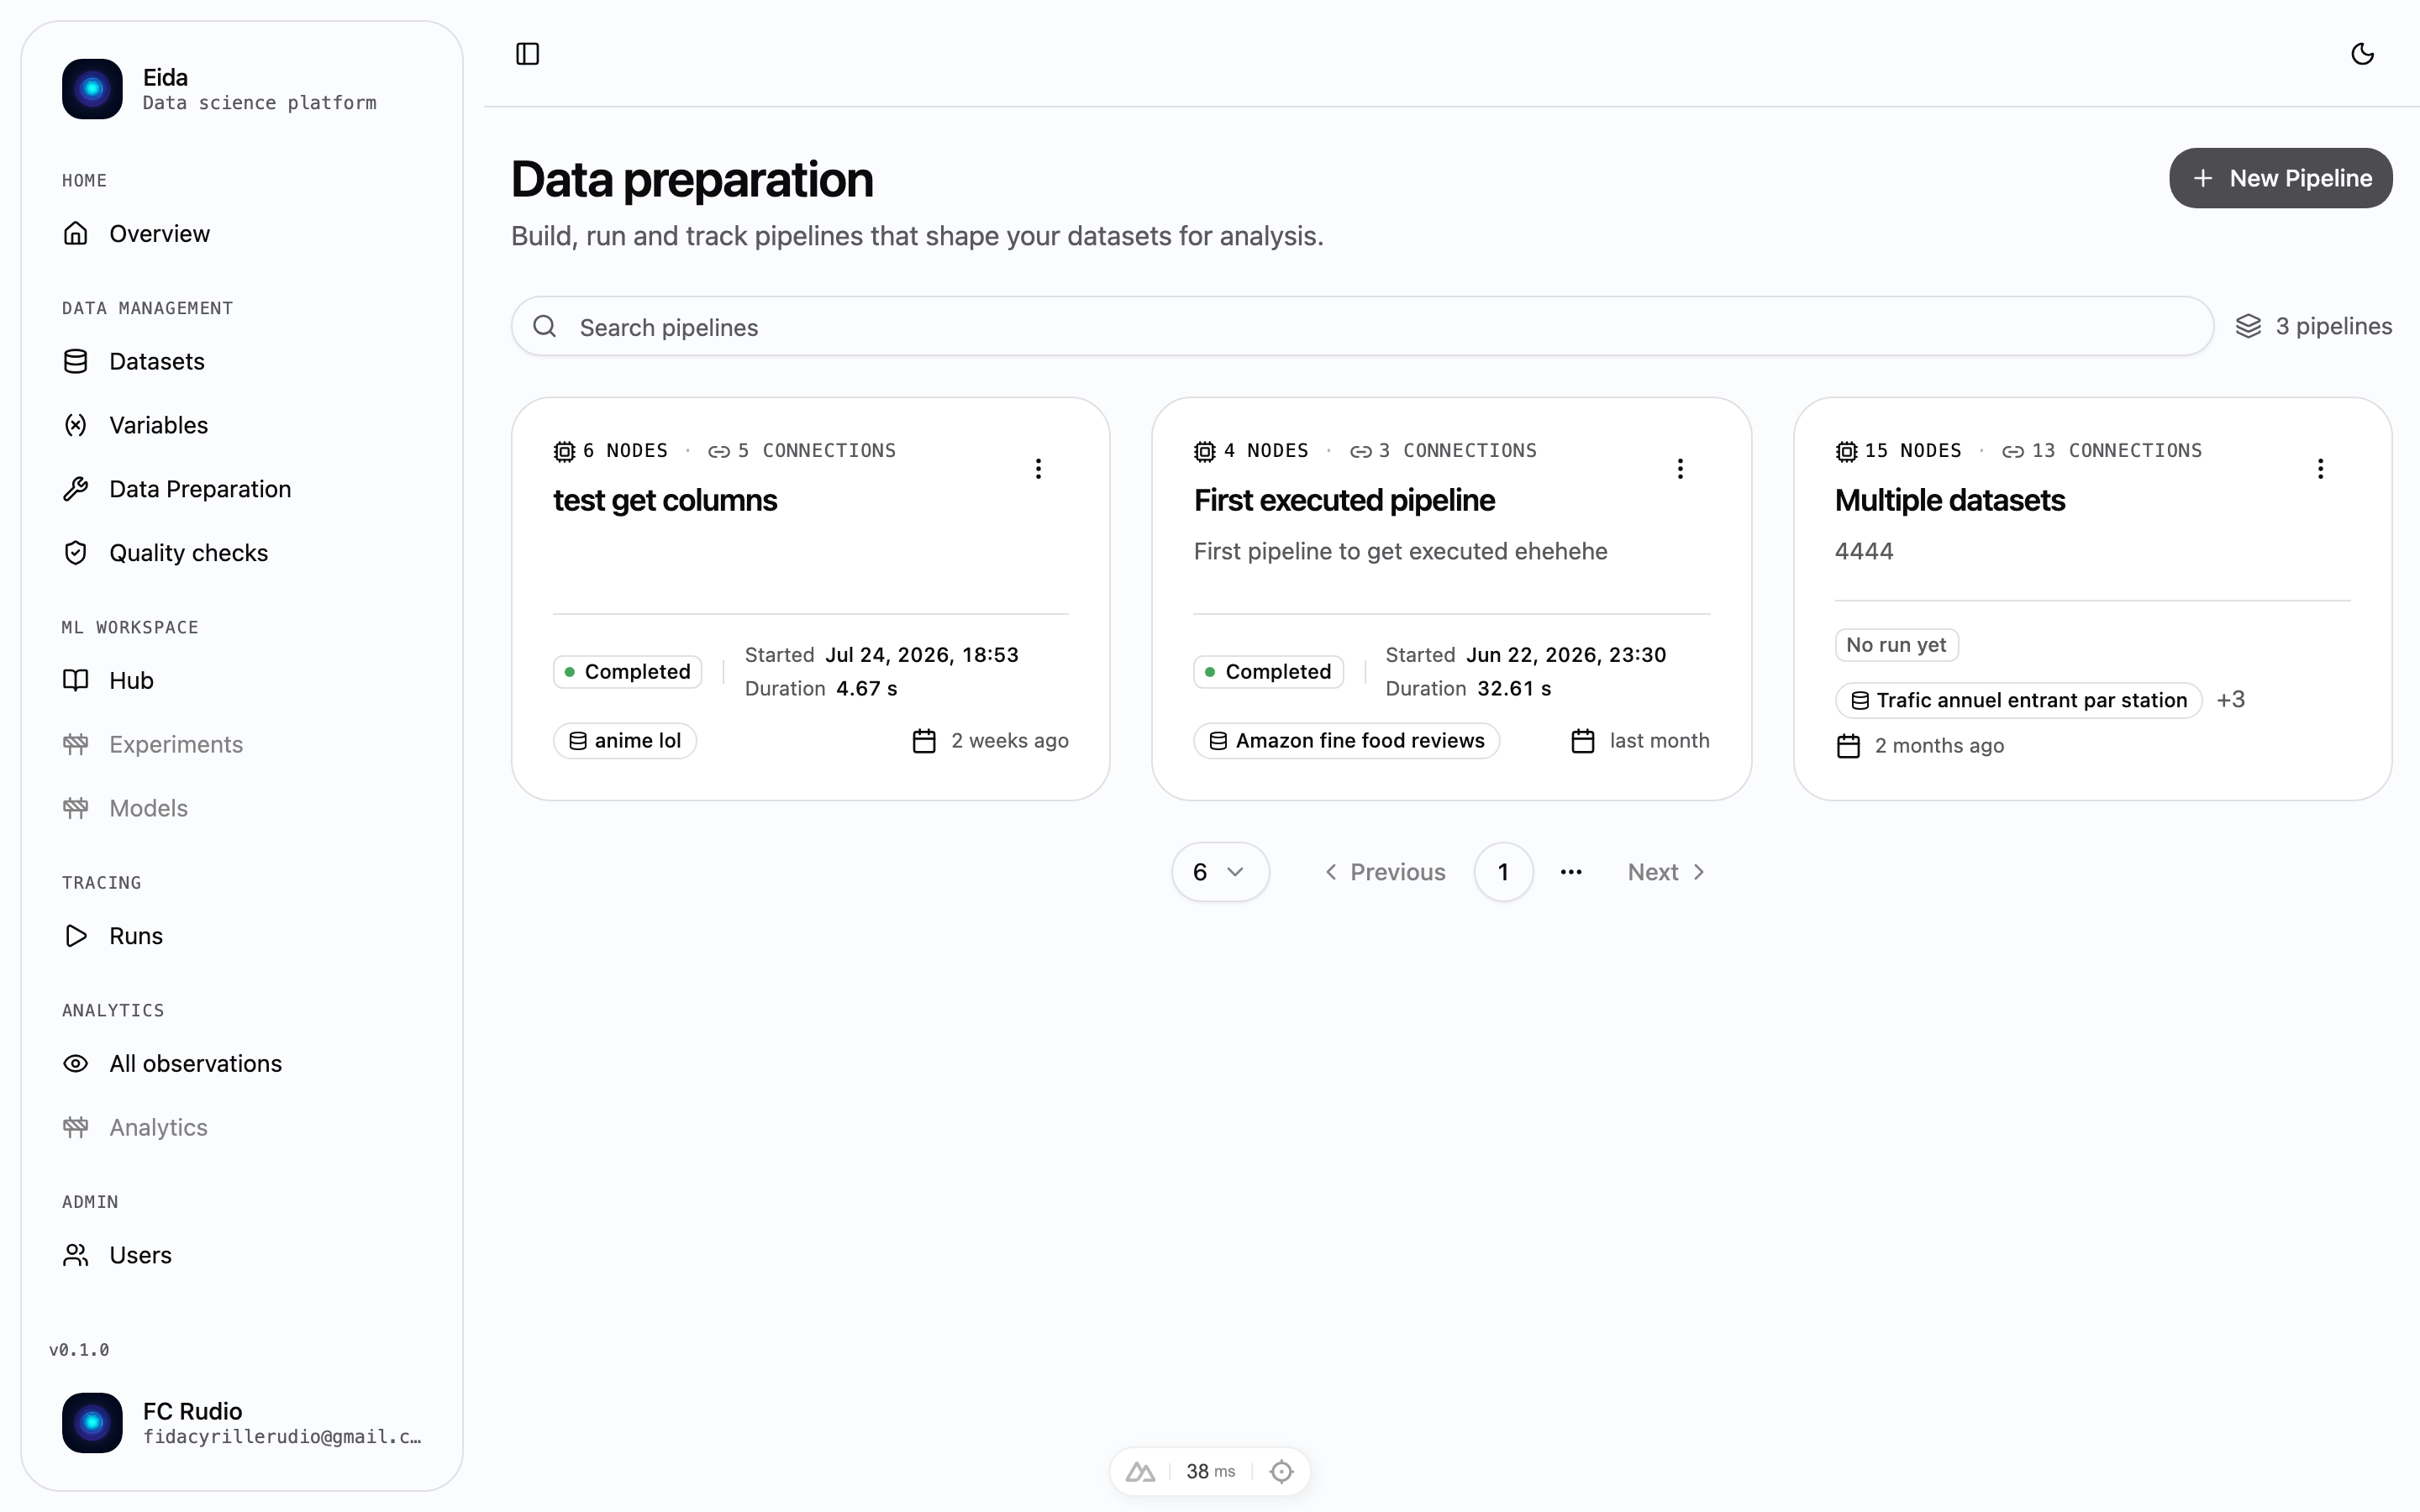This screenshot has height=1512, width=2420.
Task: Click the anime lol dataset tag
Action: click(625, 741)
